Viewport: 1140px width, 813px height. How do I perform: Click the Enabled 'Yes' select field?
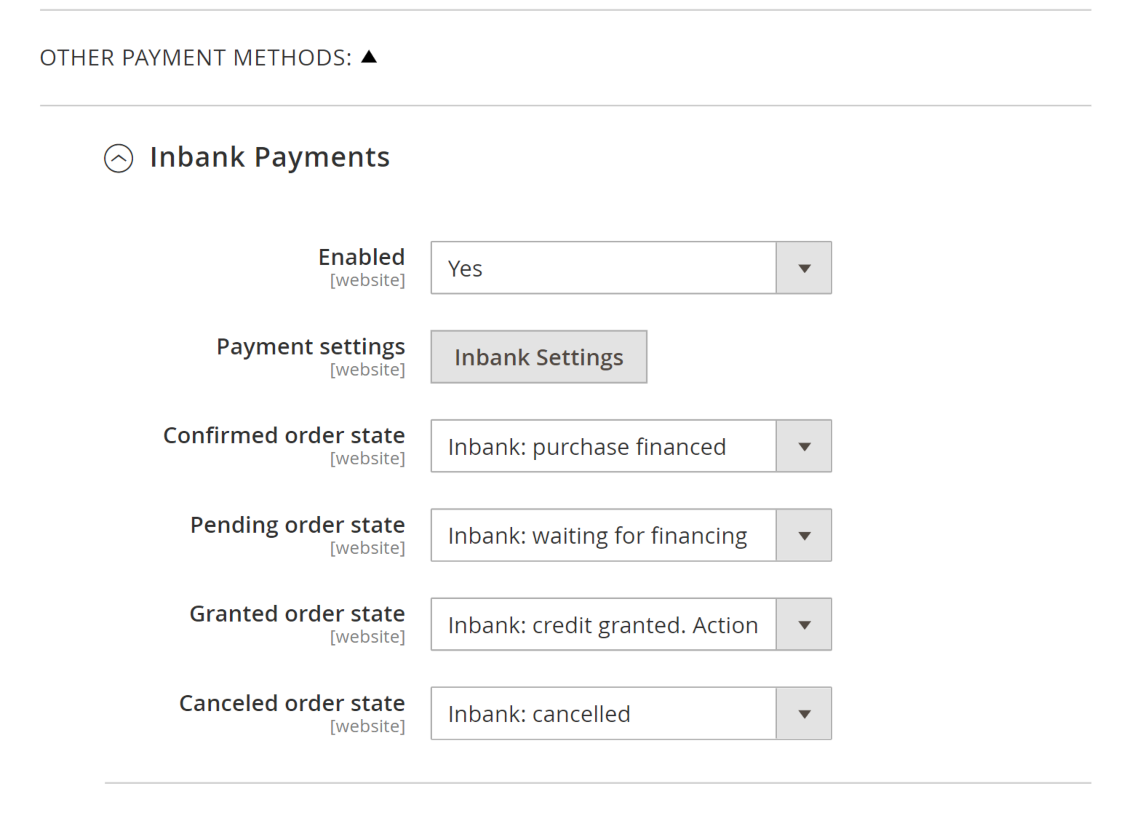(603, 268)
